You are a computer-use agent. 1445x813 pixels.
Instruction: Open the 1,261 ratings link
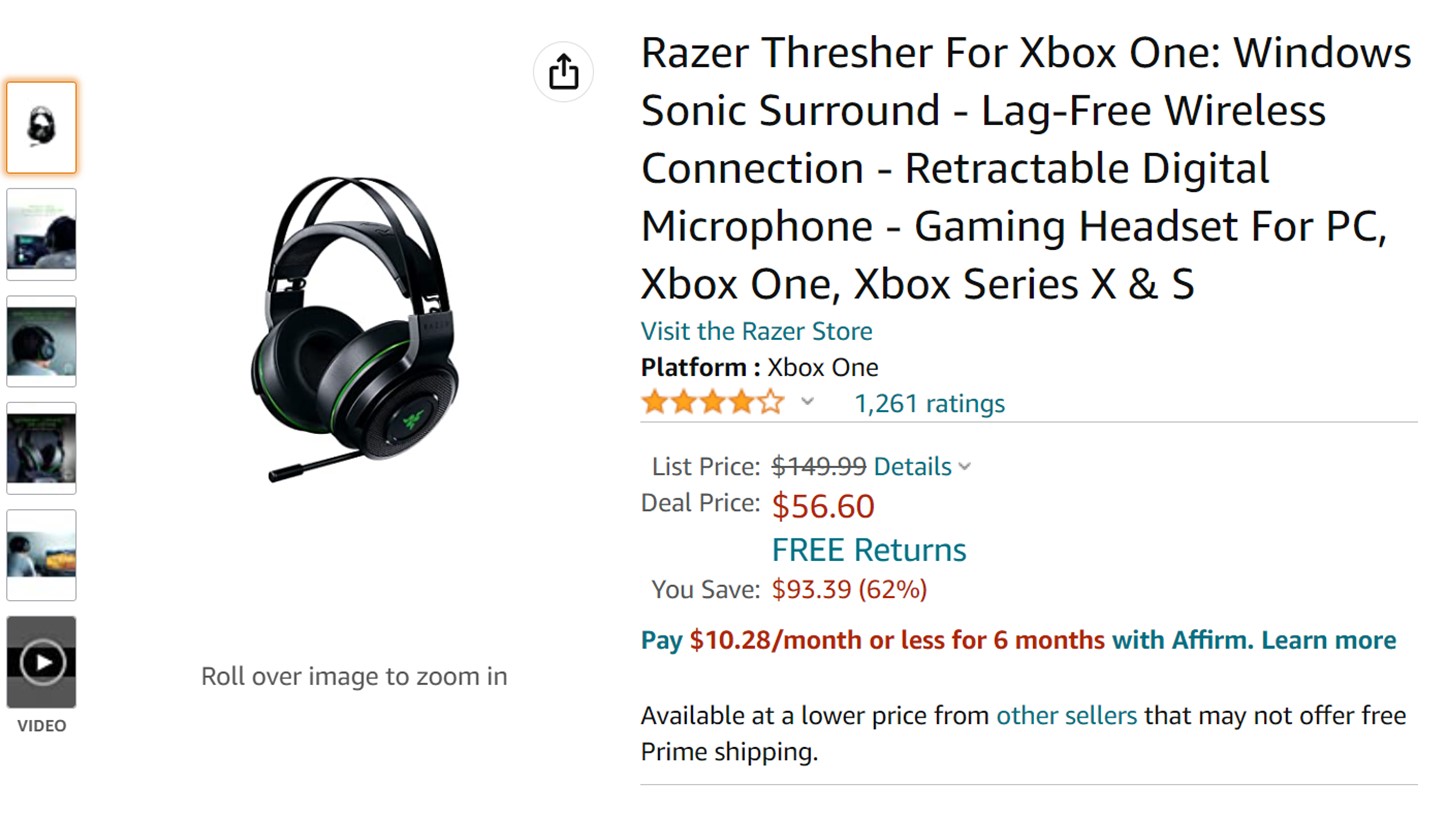click(929, 403)
